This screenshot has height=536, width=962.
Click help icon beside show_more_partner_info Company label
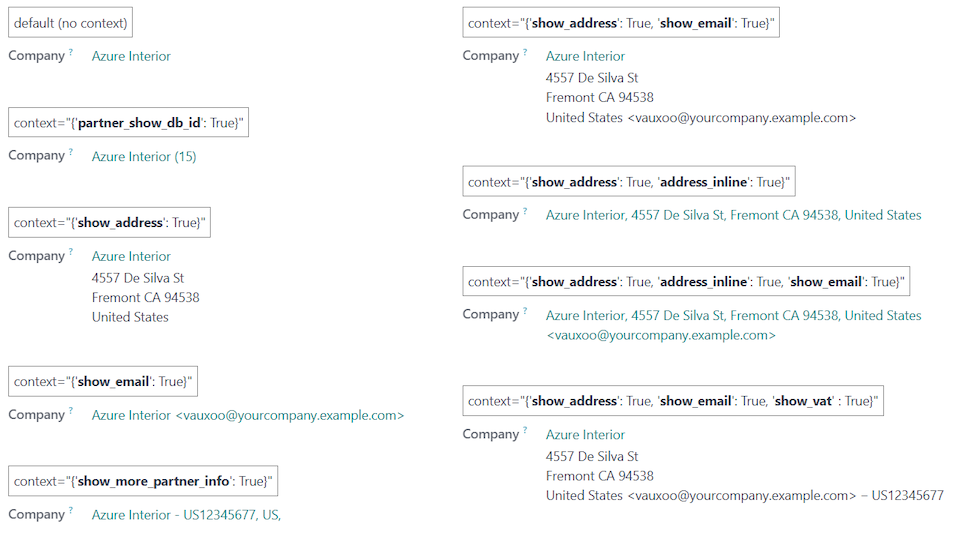(71, 511)
